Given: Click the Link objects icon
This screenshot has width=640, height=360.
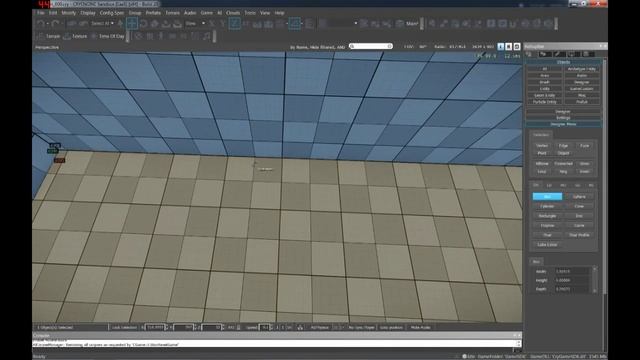Looking at the screenshot, I should click(72, 24).
